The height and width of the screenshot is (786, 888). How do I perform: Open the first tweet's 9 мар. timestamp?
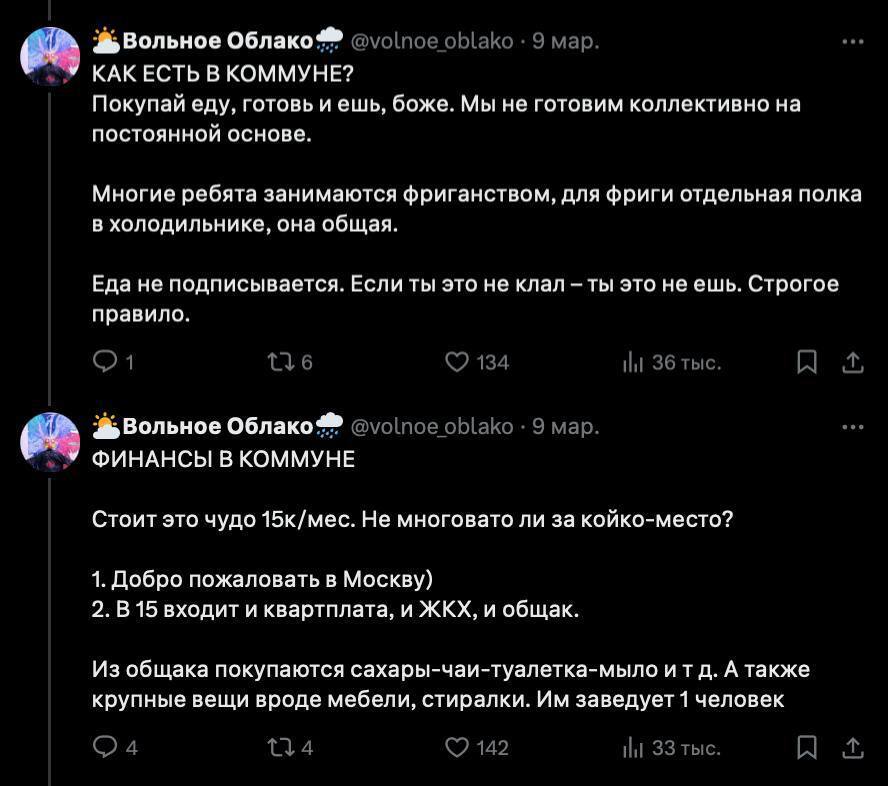click(x=566, y=41)
